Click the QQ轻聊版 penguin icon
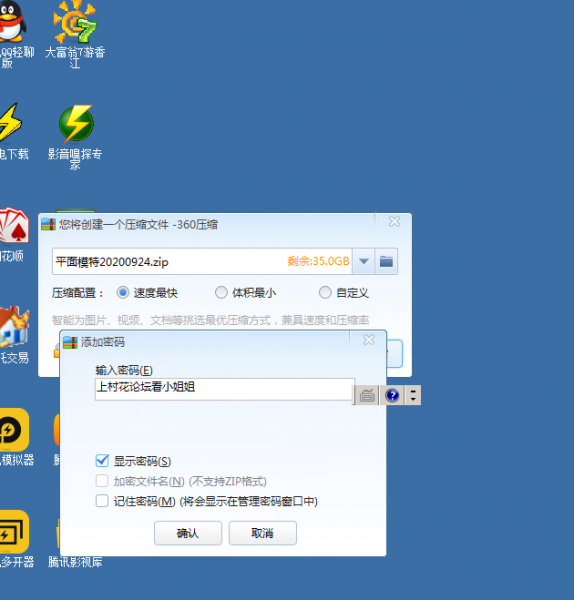This screenshot has width=574, height=600. [x=11, y=21]
